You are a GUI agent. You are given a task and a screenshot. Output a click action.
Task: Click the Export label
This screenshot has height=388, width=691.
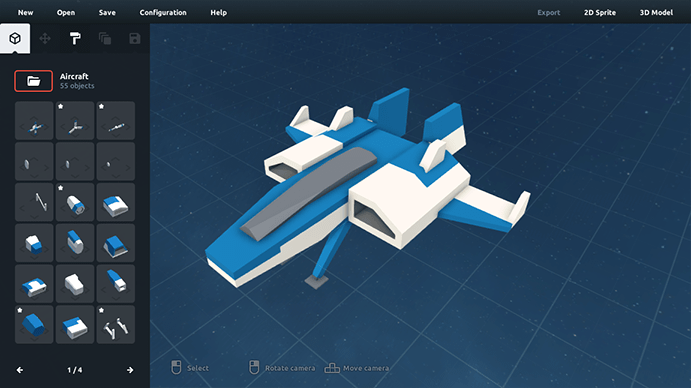(549, 12)
